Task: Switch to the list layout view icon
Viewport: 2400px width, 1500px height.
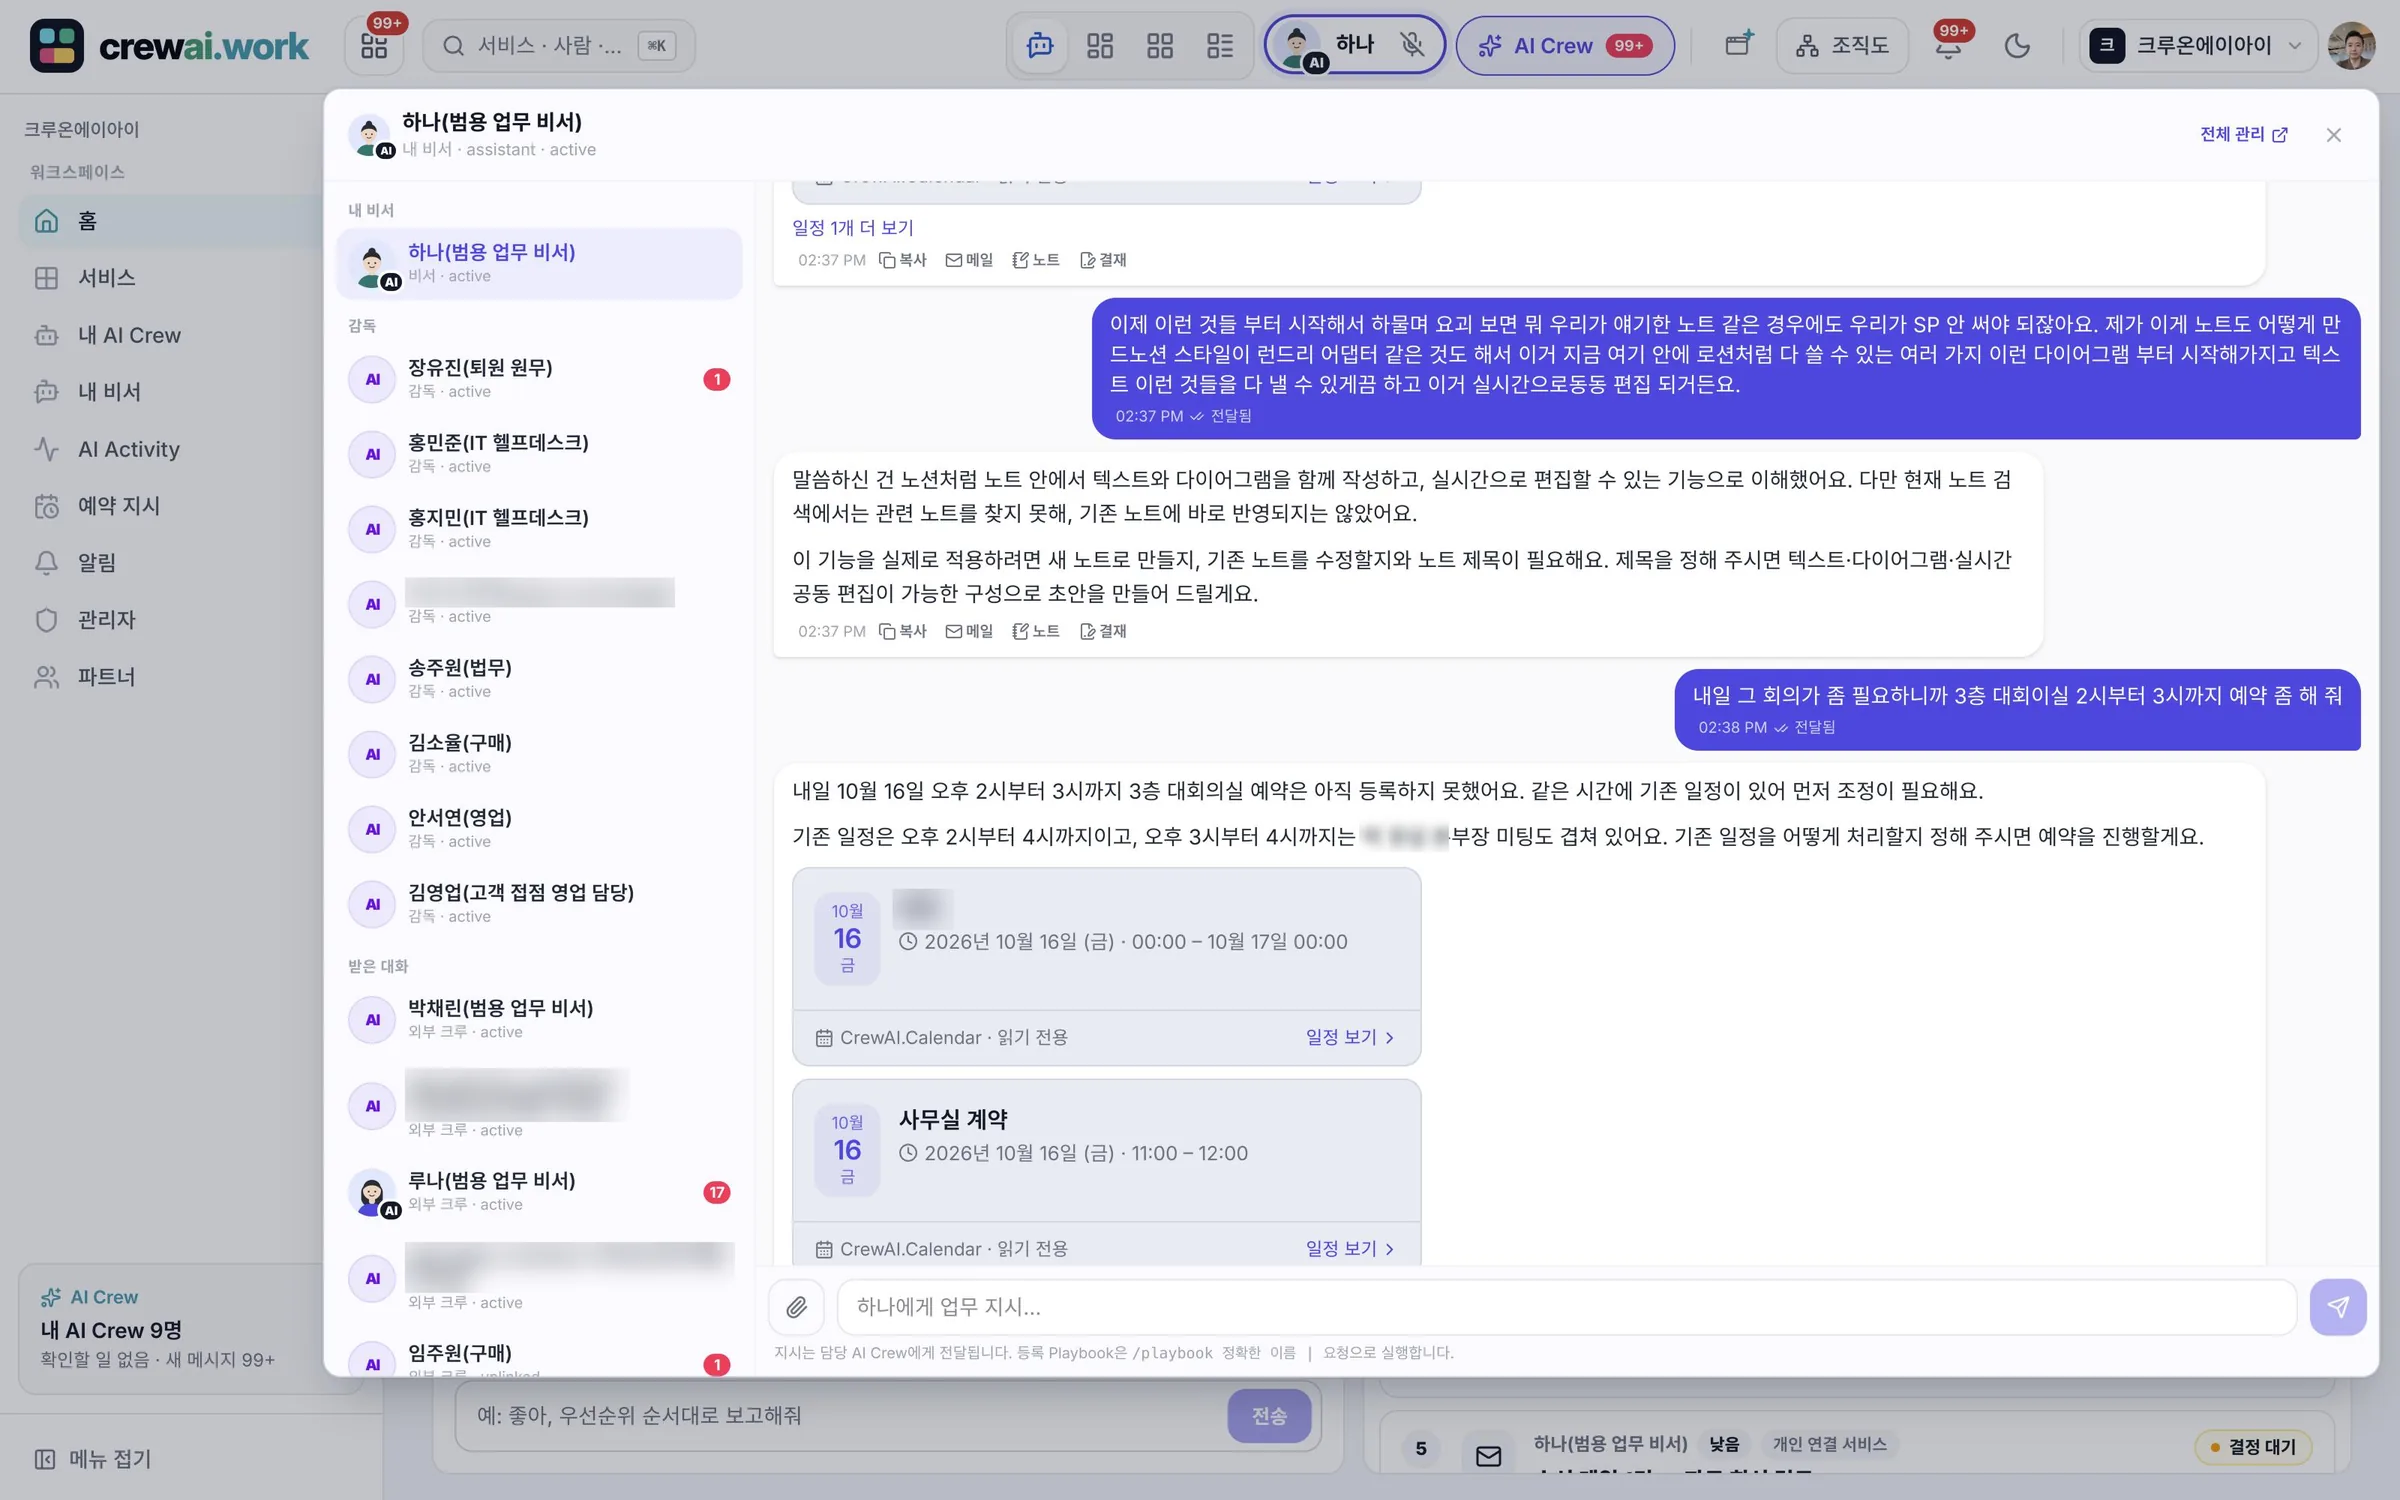Action: (x=1220, y=45)
